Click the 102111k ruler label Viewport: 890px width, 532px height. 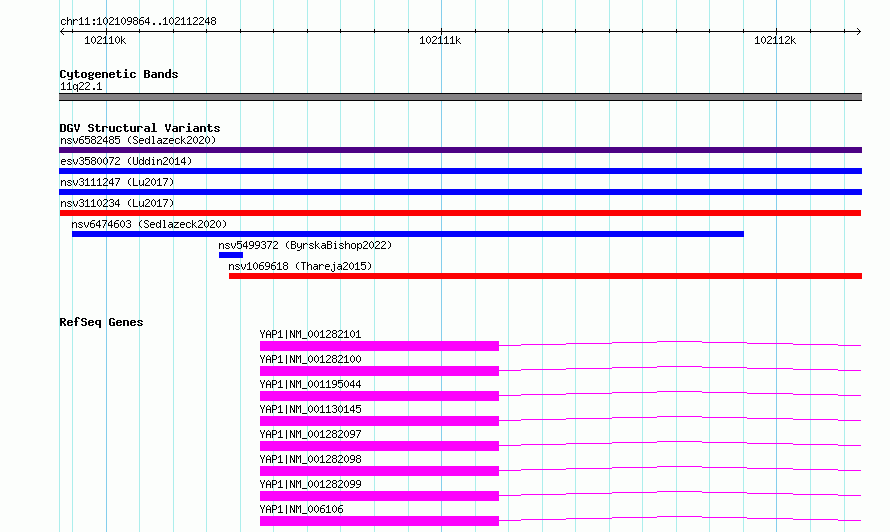tap(440, 40)
